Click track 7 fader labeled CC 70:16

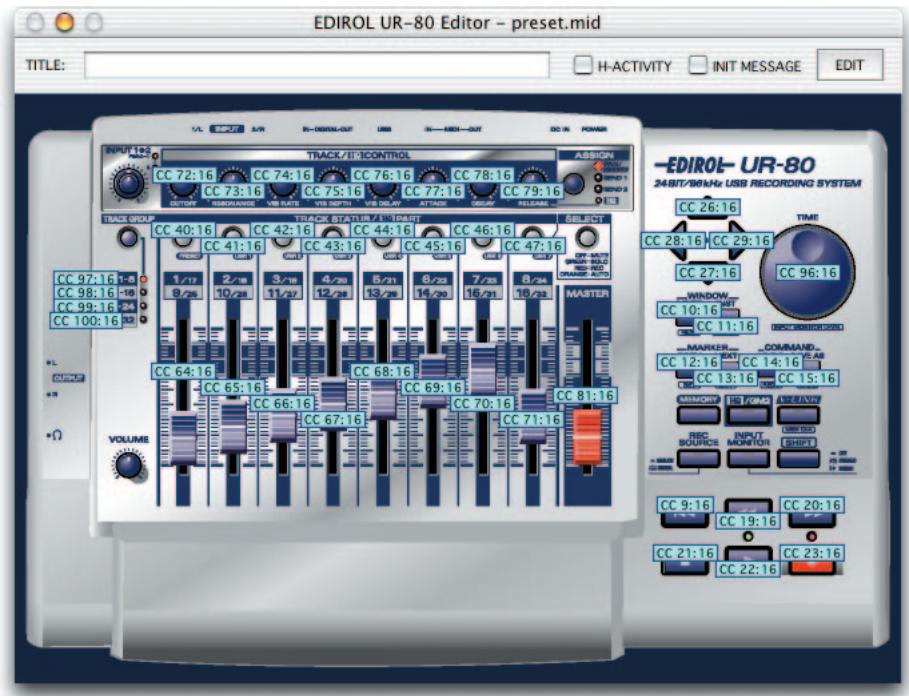pyautogui.click(x=482, y=403)
